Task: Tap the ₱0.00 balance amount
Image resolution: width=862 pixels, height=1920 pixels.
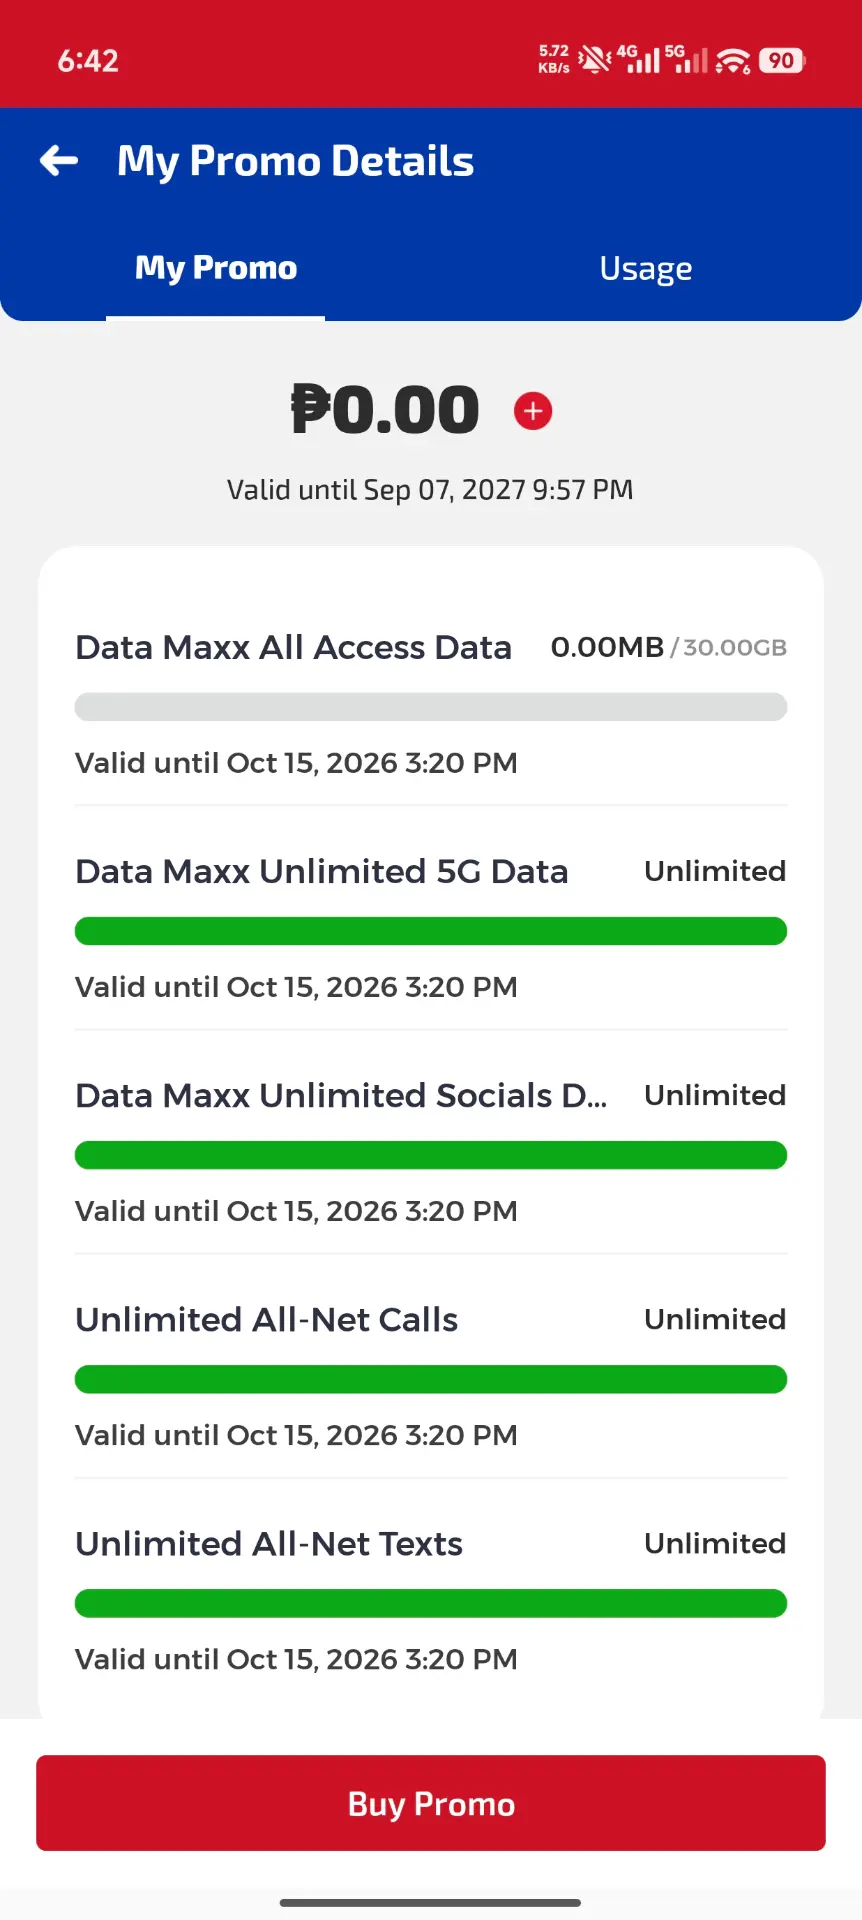Action: pyautogui.click(x=385, y=410)
